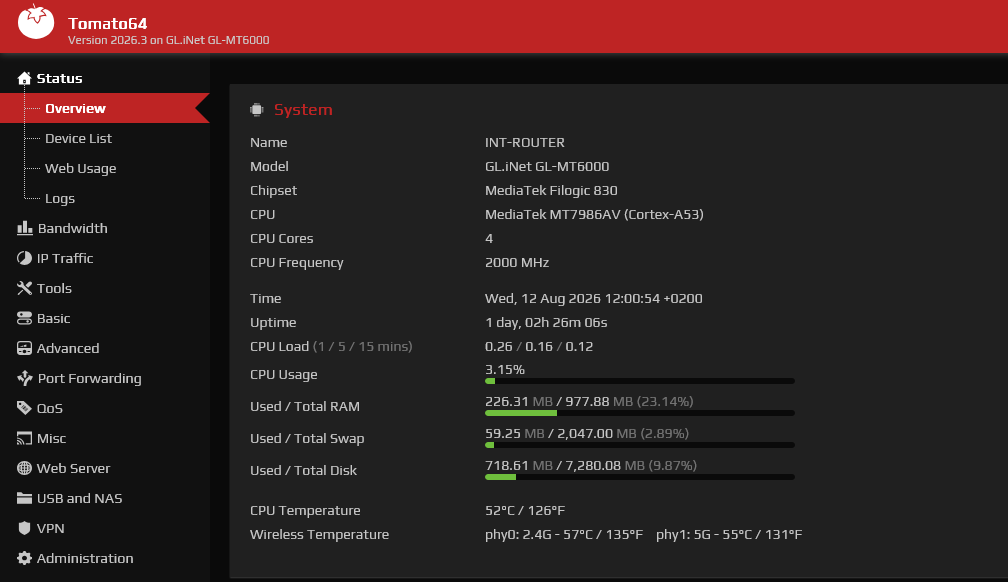Click the Administration gear icon
1008x582 pixels.
24,558
